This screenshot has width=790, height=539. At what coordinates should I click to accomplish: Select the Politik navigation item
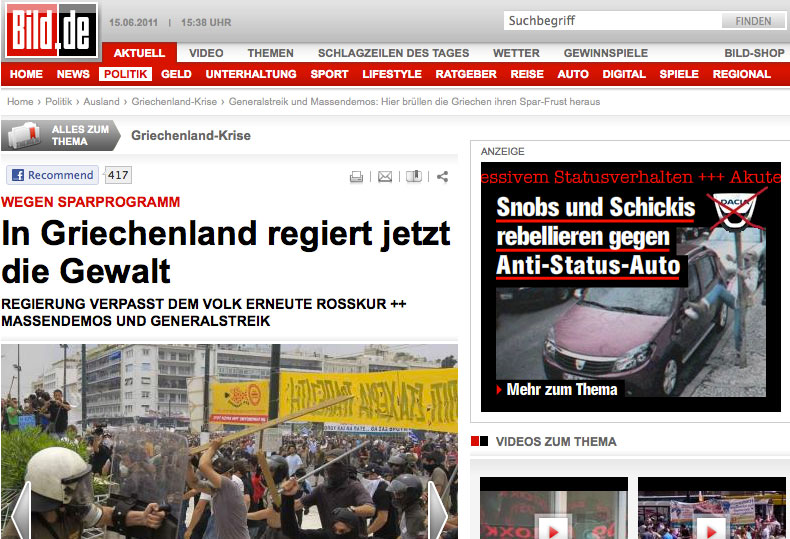pyautogui.click(x=125, y=74)
